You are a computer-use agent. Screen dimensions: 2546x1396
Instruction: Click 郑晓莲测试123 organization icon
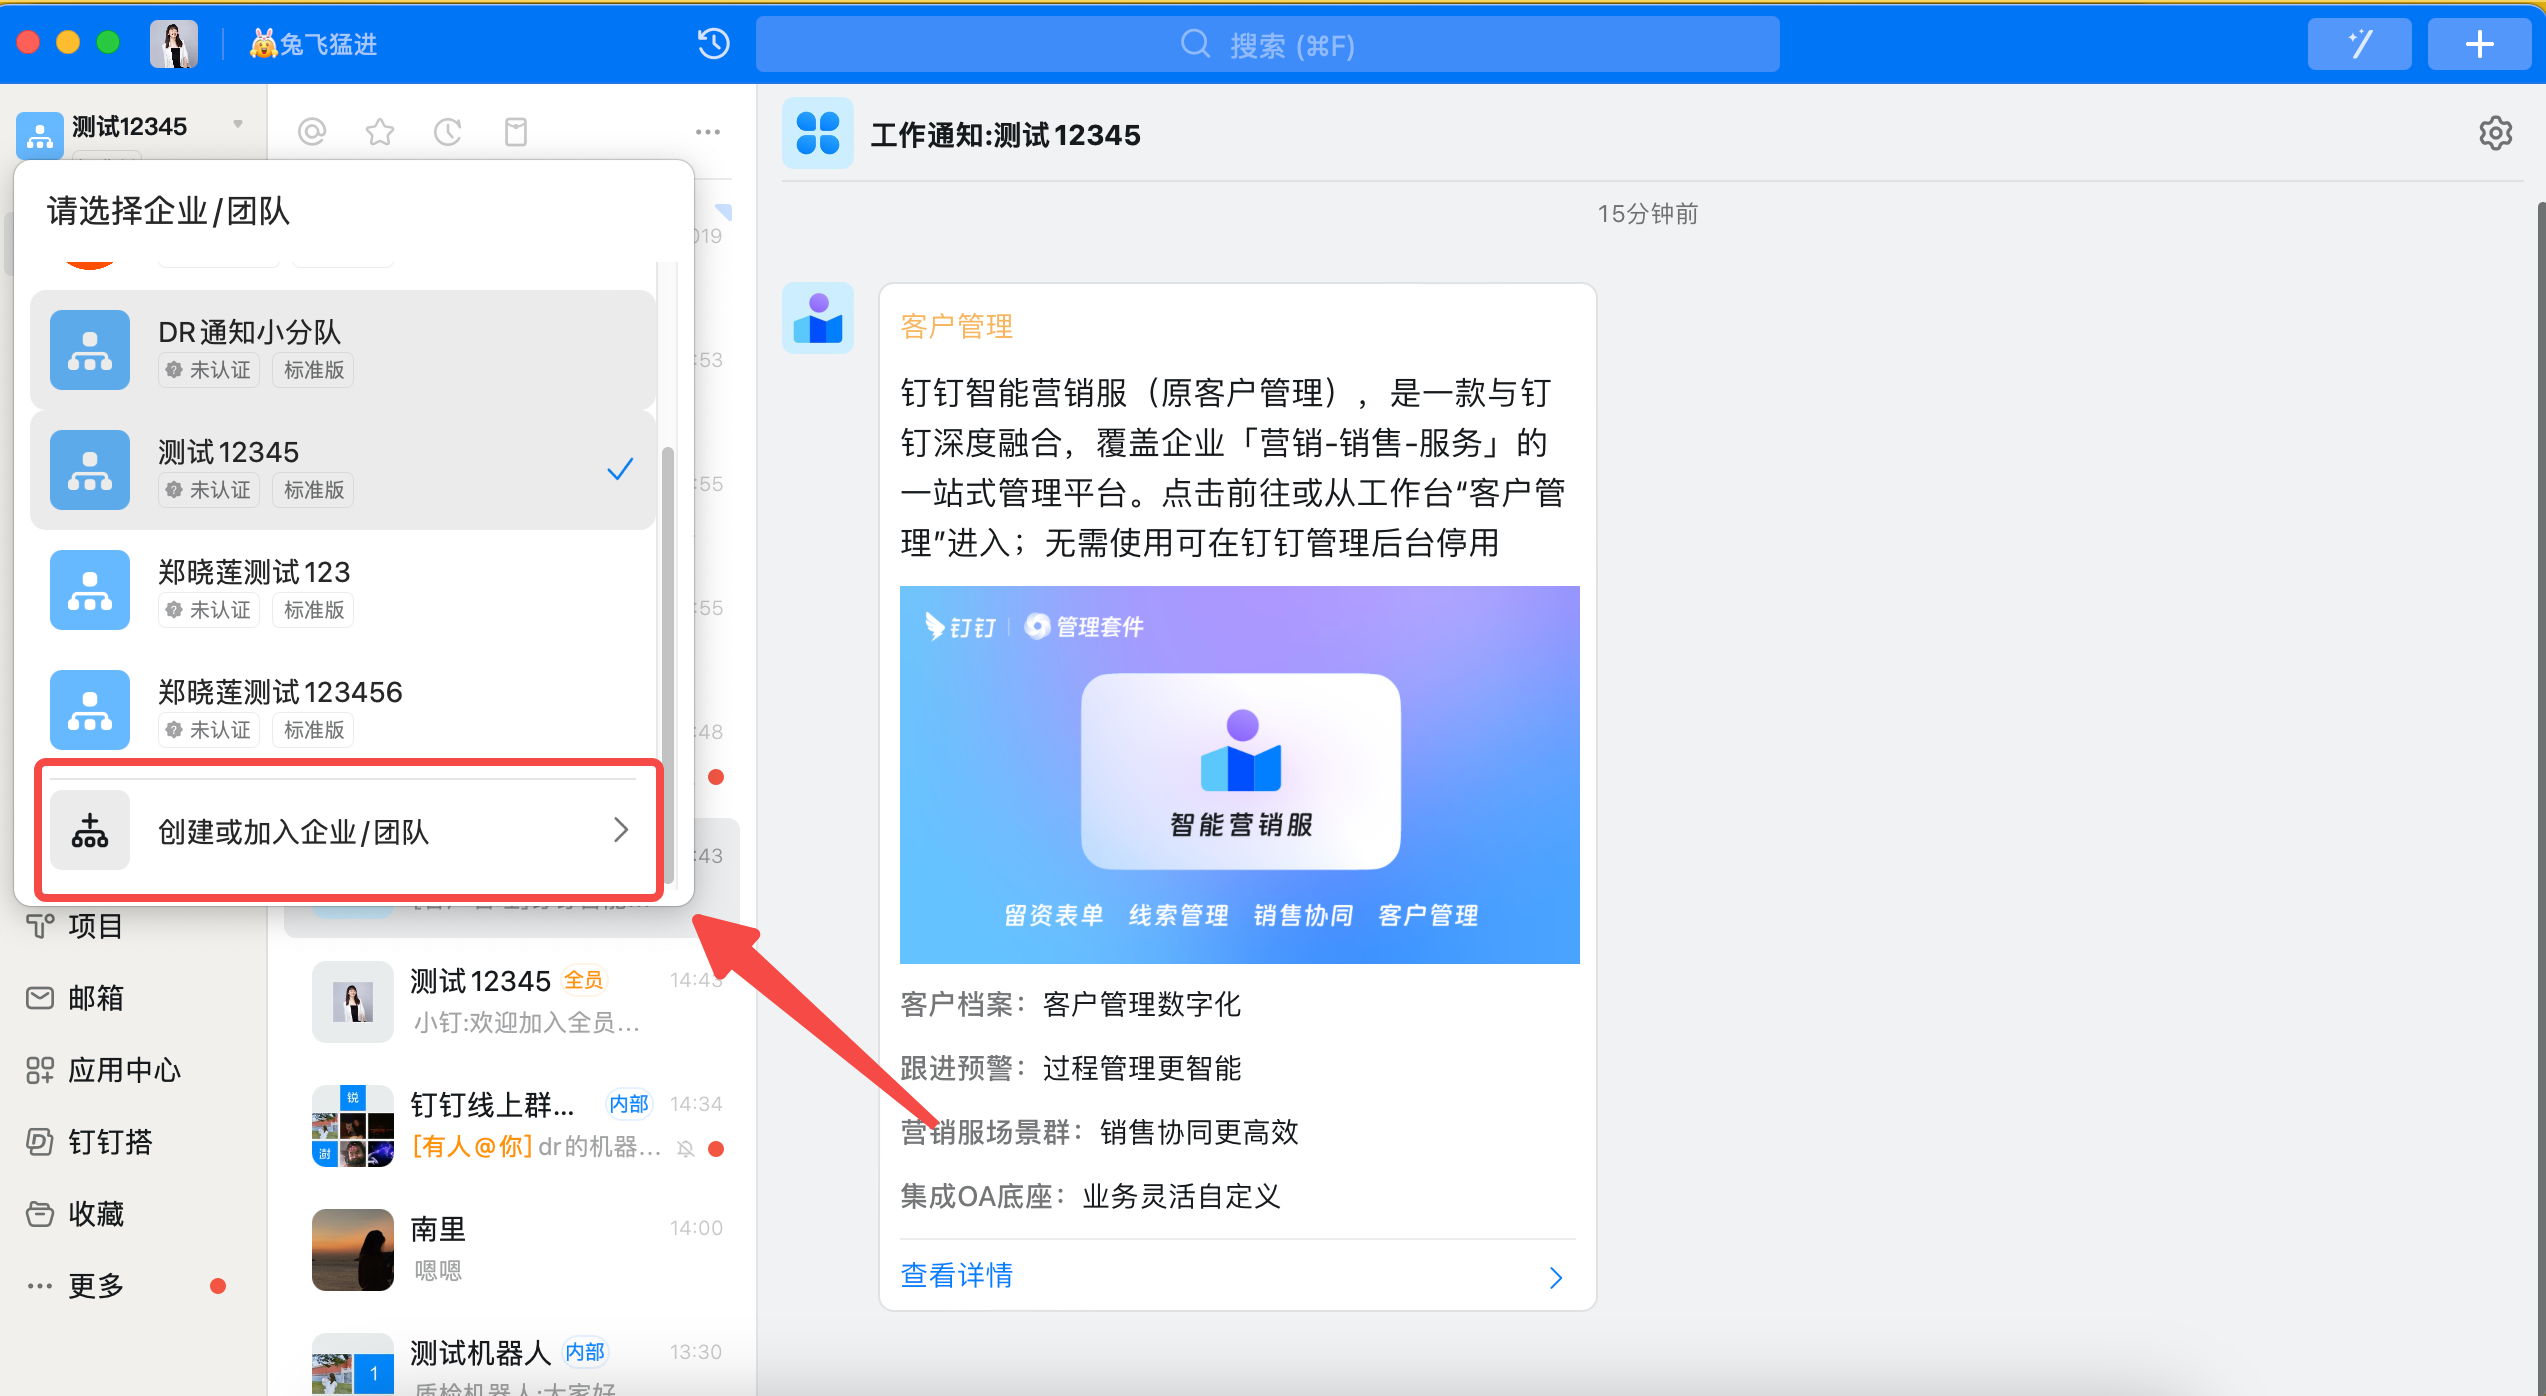tap(90, 590)
